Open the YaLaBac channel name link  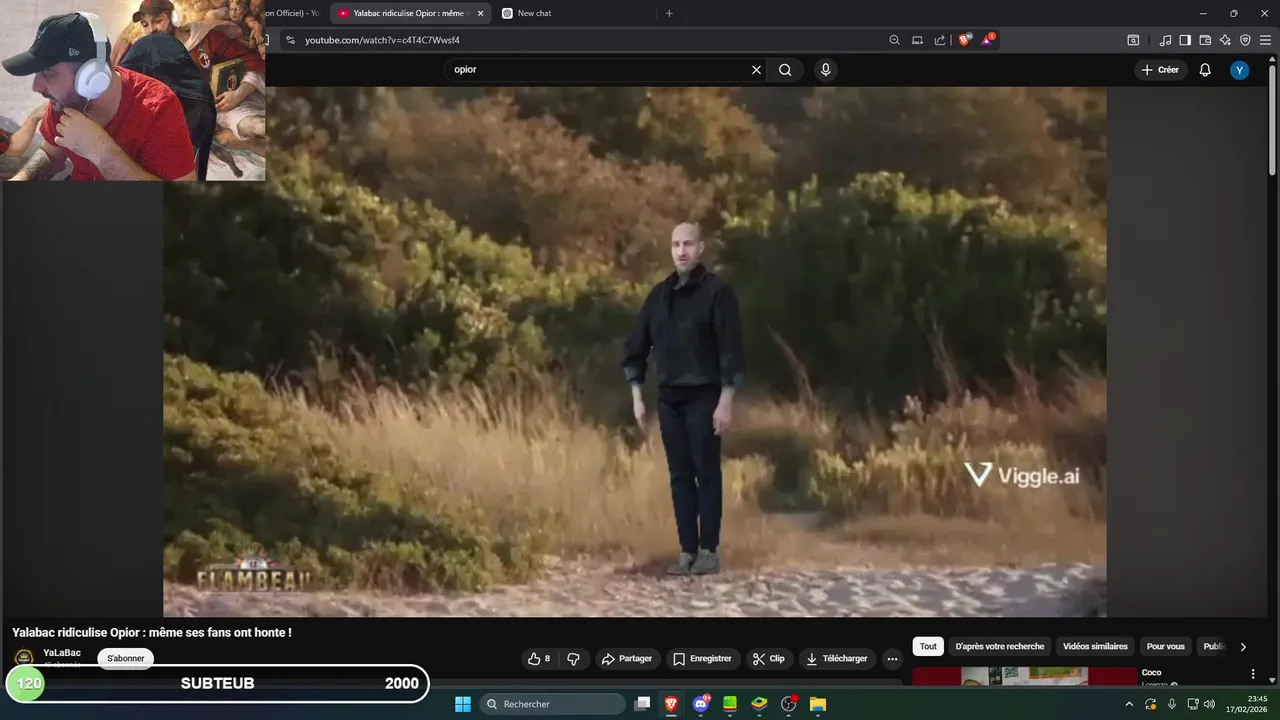coord(62,653)
